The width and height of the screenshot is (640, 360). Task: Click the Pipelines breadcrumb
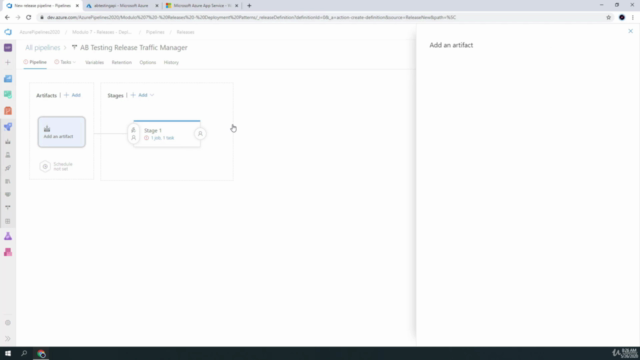[x=155, y=32]
